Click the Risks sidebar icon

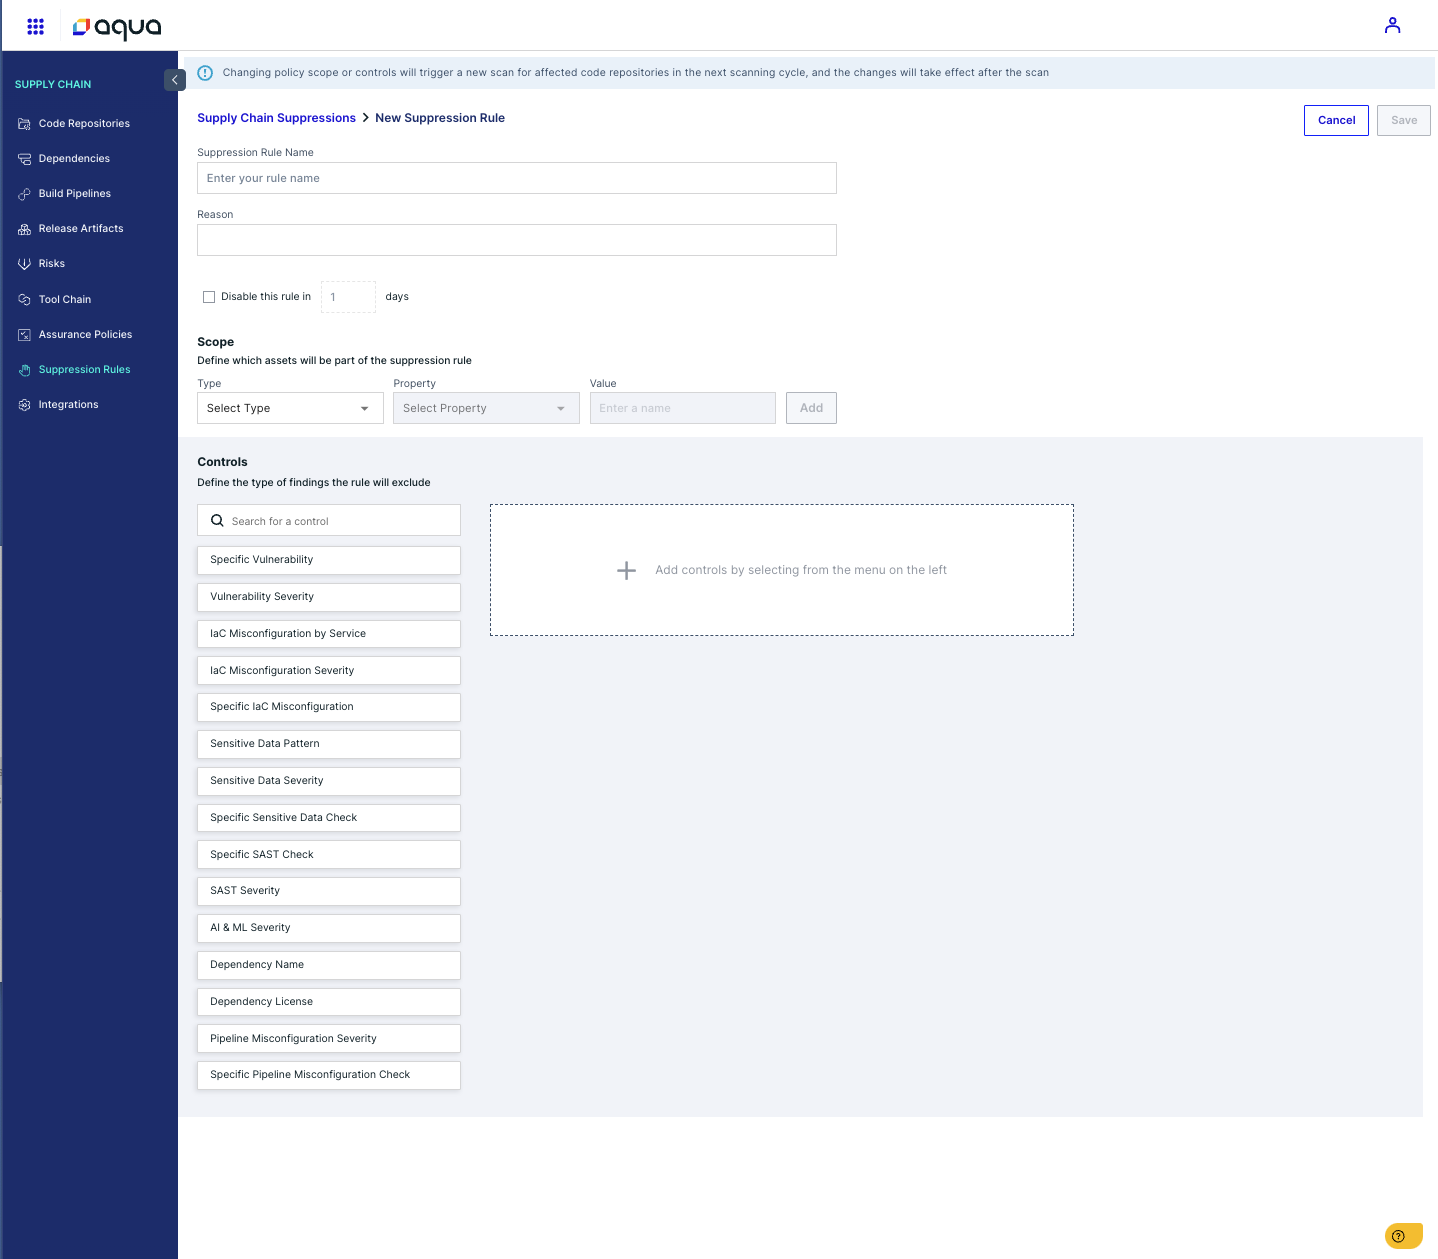point(25,264)
